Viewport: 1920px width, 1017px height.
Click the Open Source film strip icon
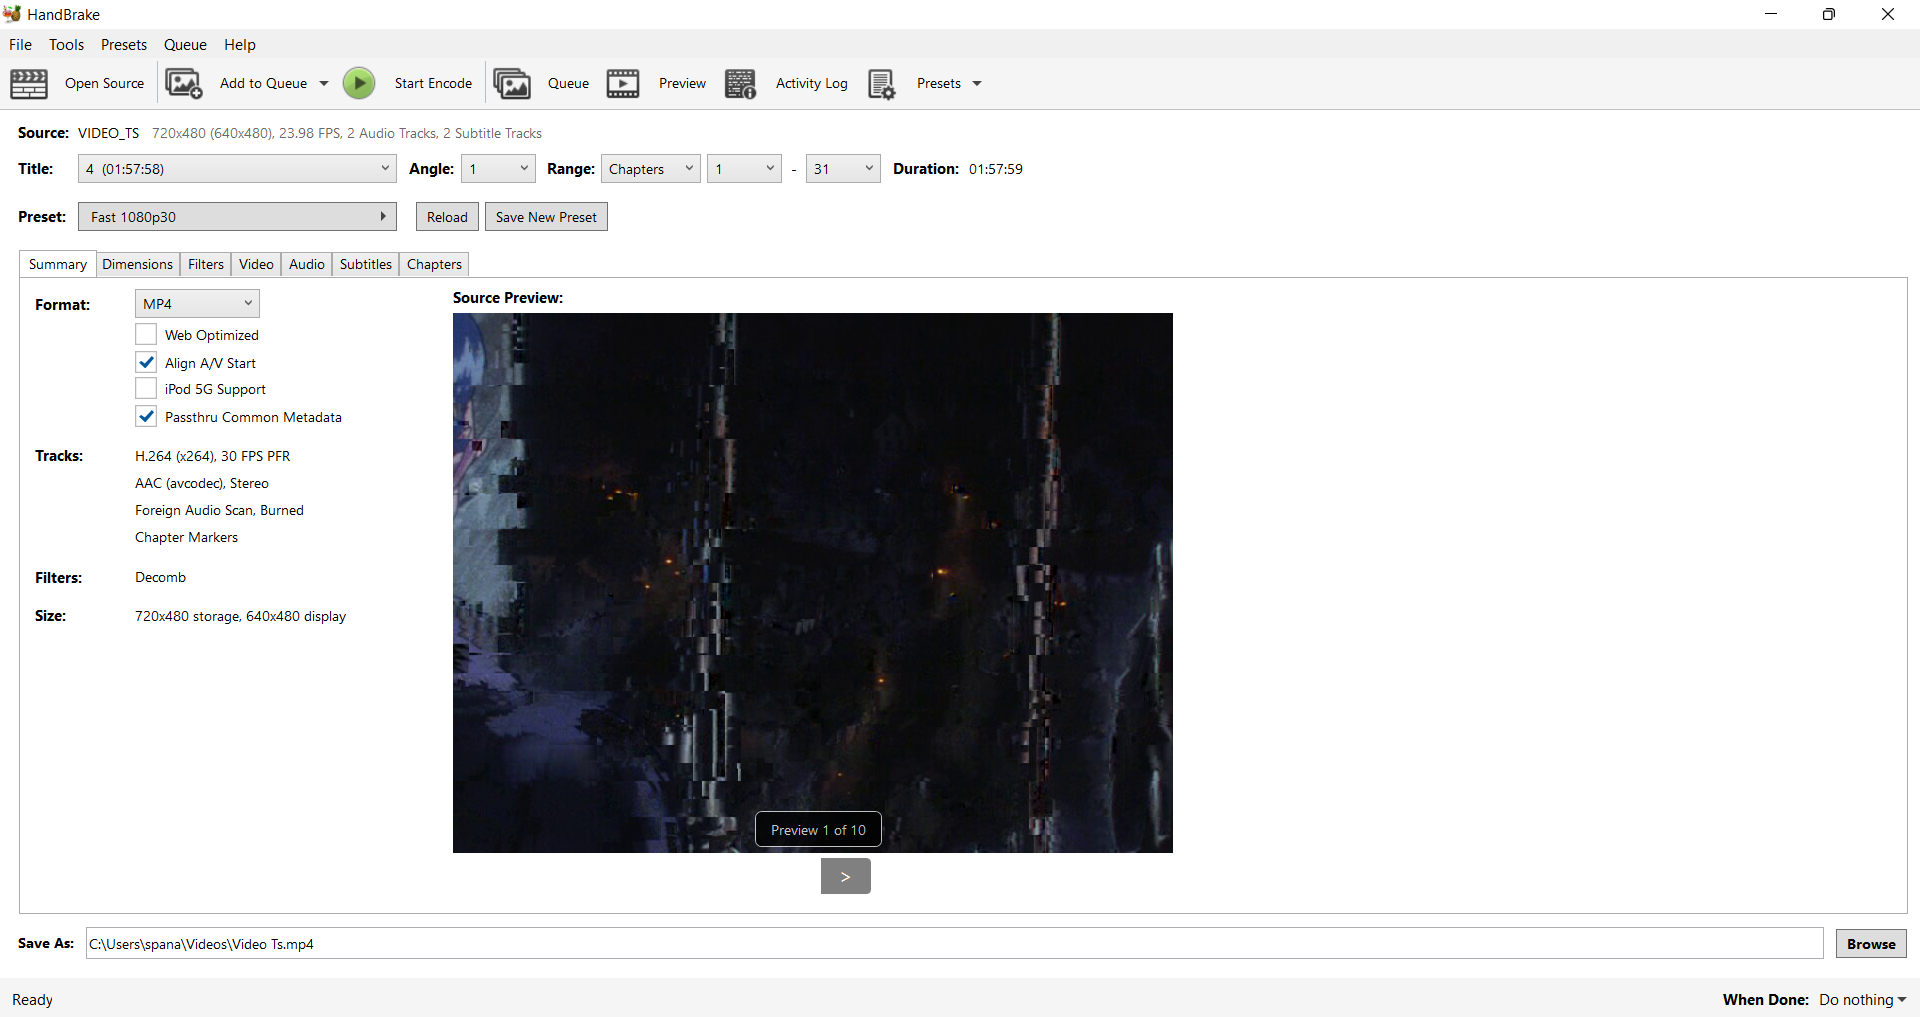tap(29, 84)
